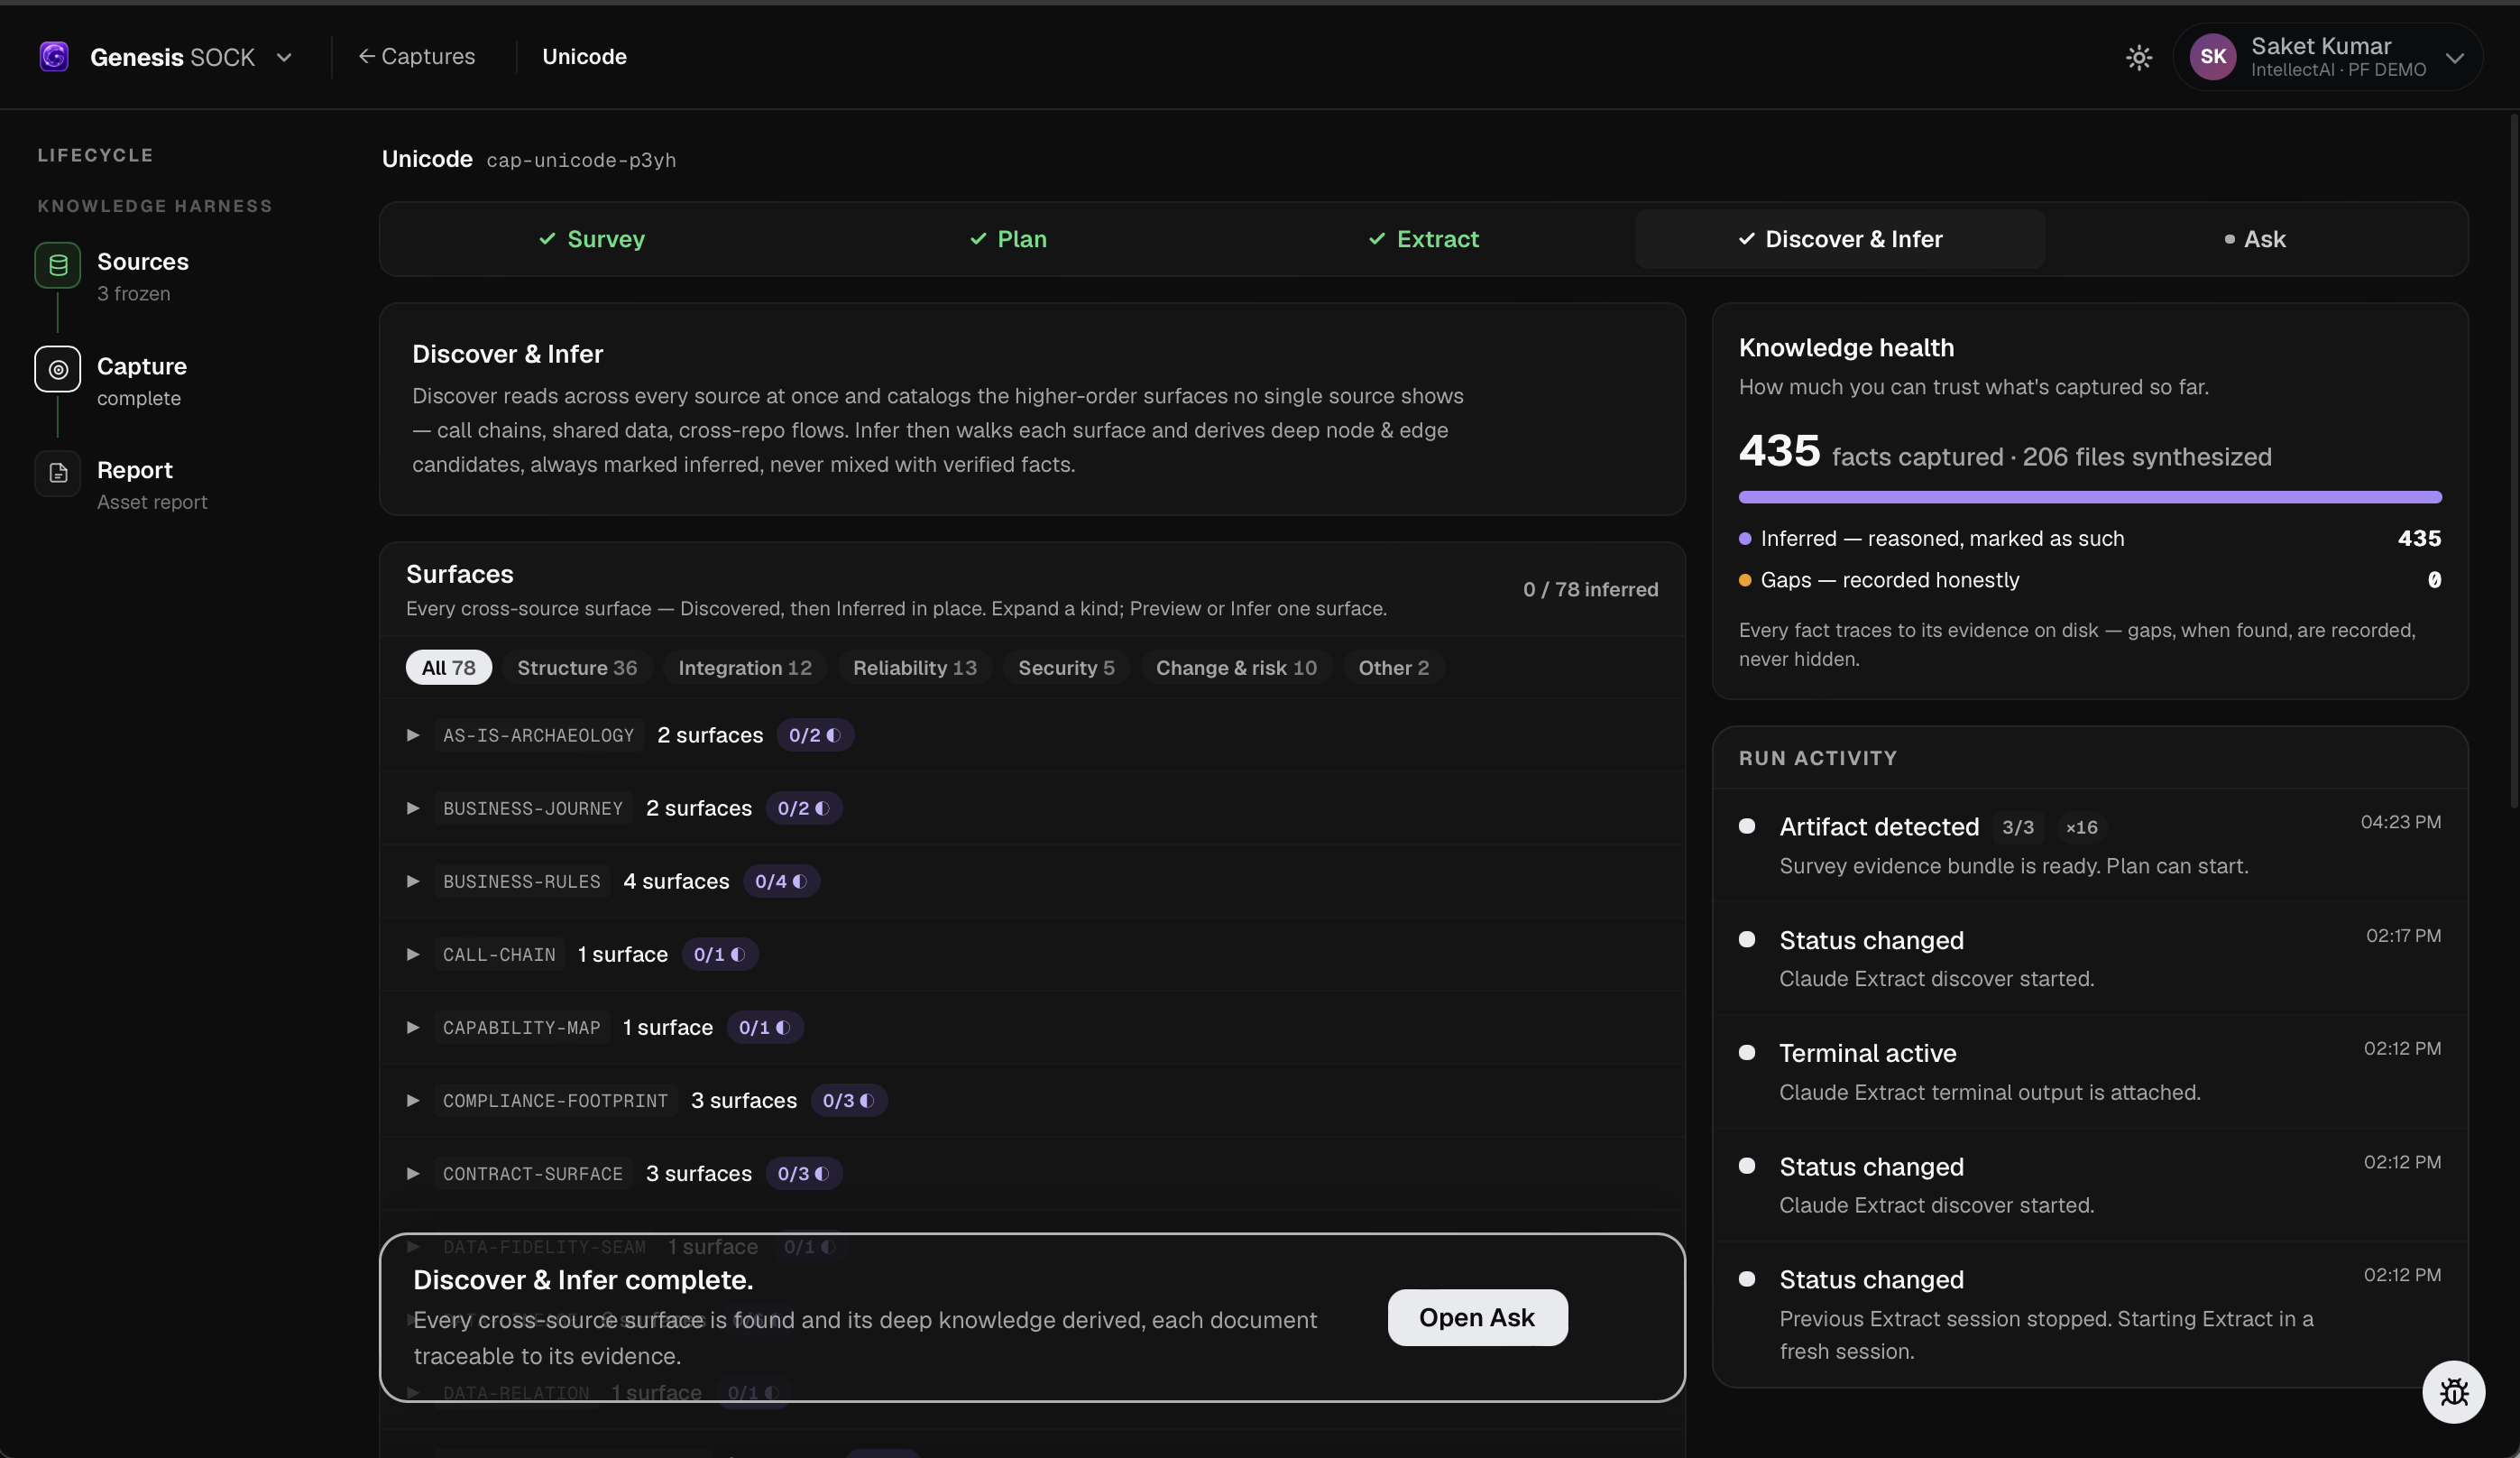Filter surfaces by Integration 12
The width and height of the screenshot is (2520, 1458).
point(745,667)
